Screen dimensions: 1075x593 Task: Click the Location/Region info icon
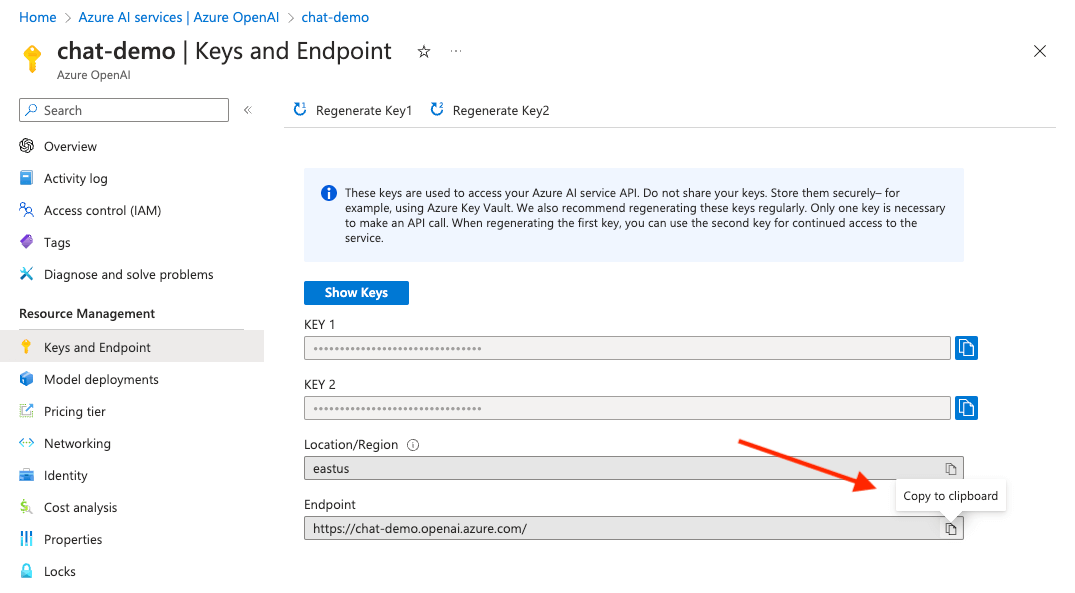coord(412,444)
